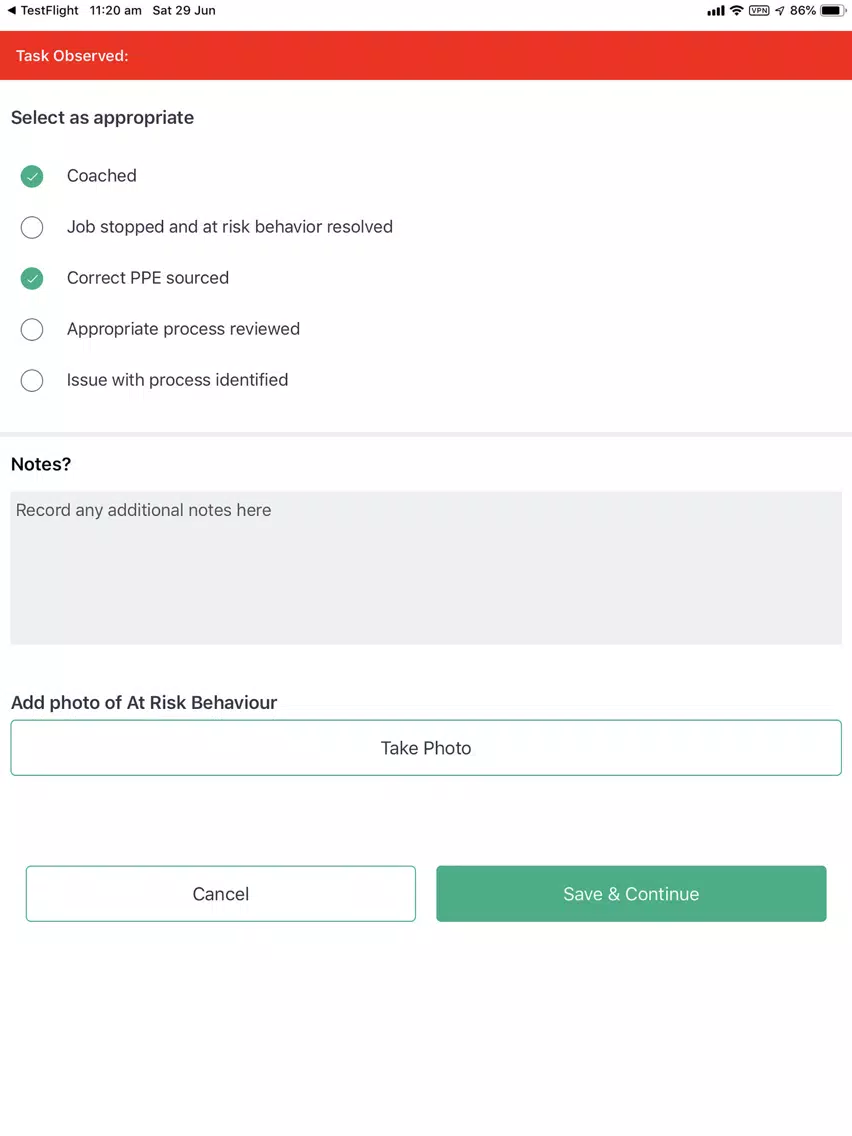Tap the Wi-Fi icon in status bar

pyautogui.click(x=736, y=11)
